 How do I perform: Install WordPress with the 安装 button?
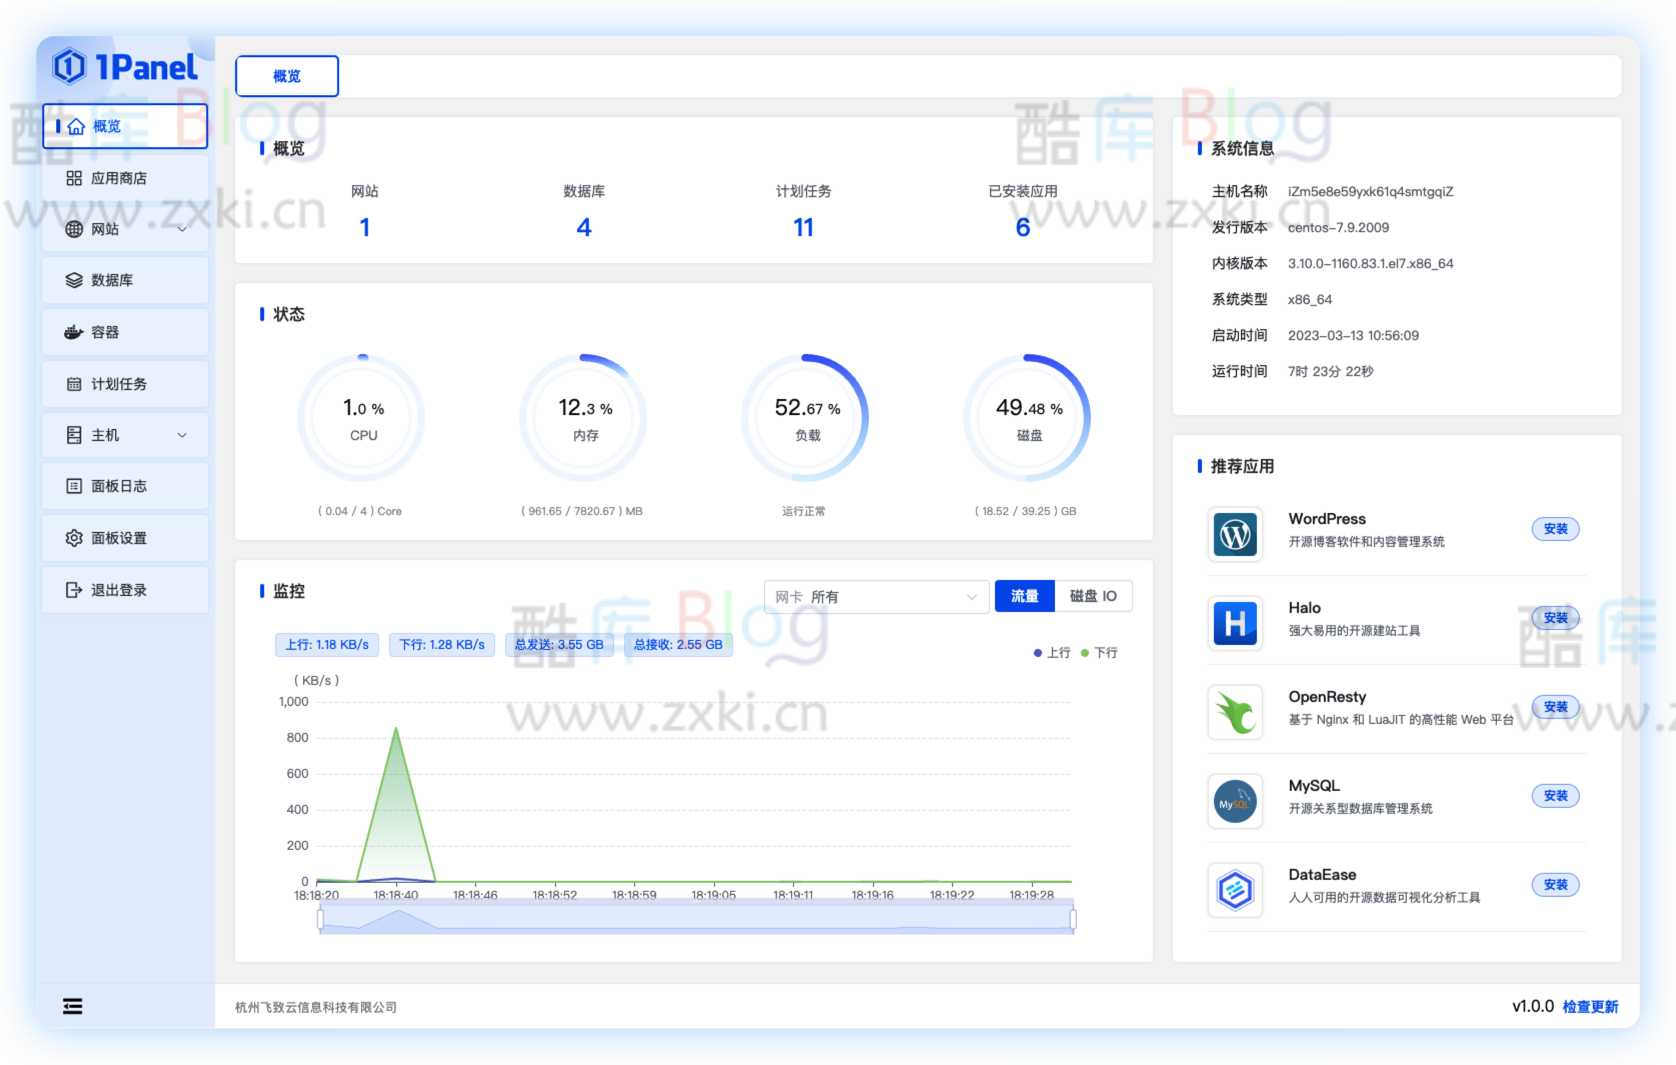tap(1555, 529)
